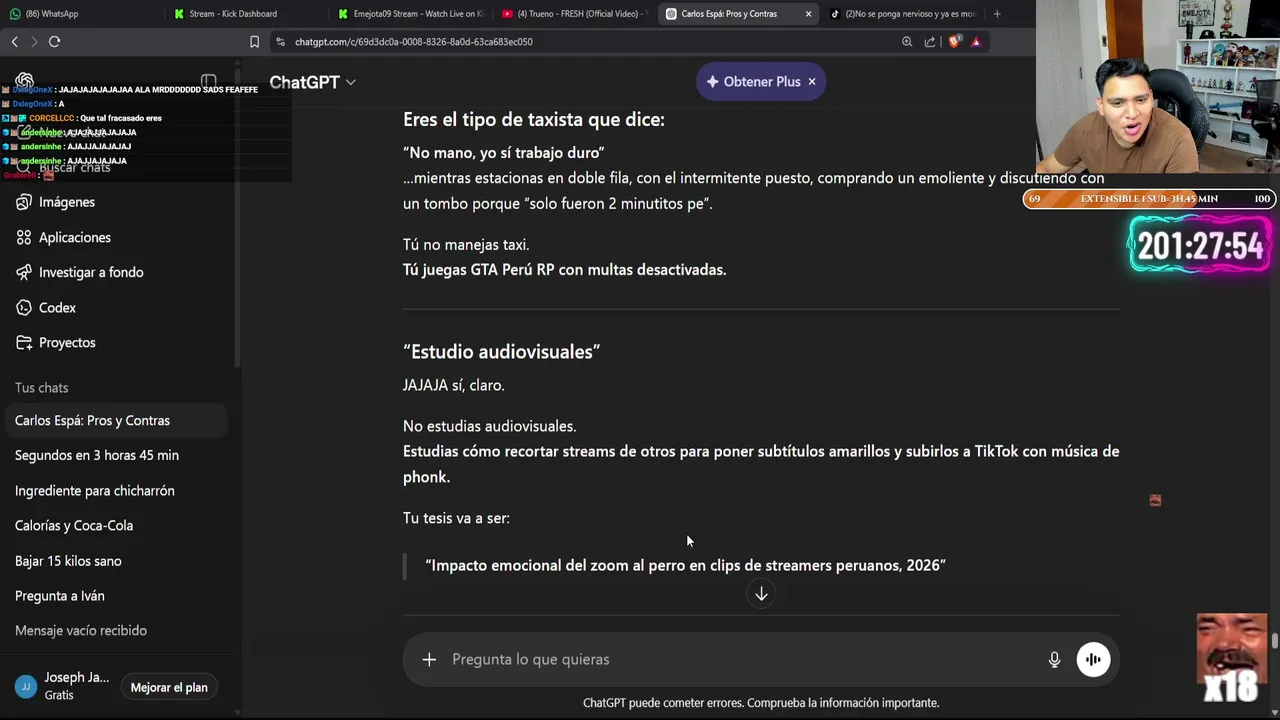Click the browser forward arrow

pyautogui.click(x=34, y=41)
